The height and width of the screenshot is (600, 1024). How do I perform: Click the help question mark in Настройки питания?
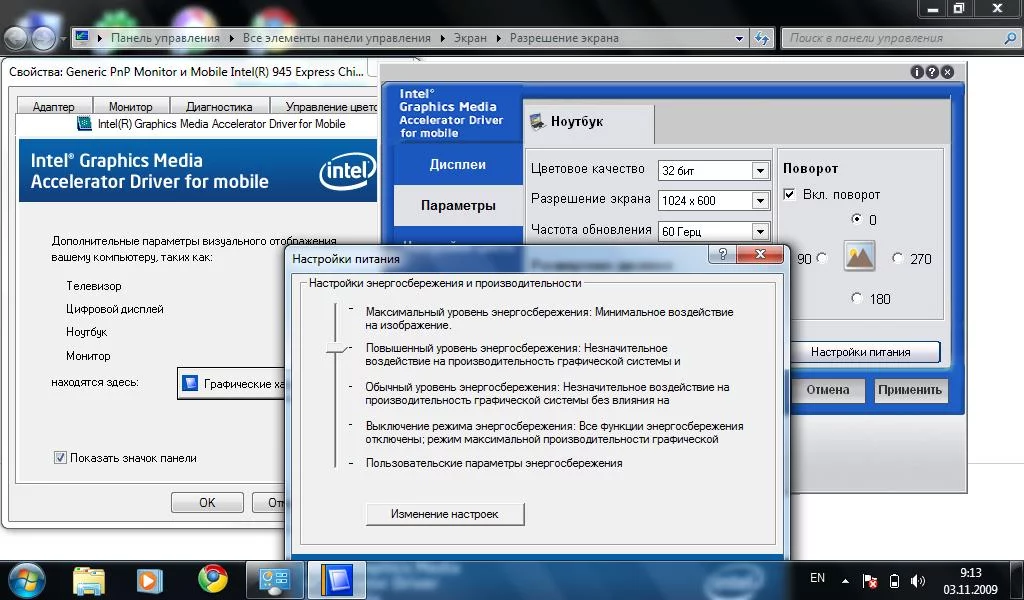[722, 257]
